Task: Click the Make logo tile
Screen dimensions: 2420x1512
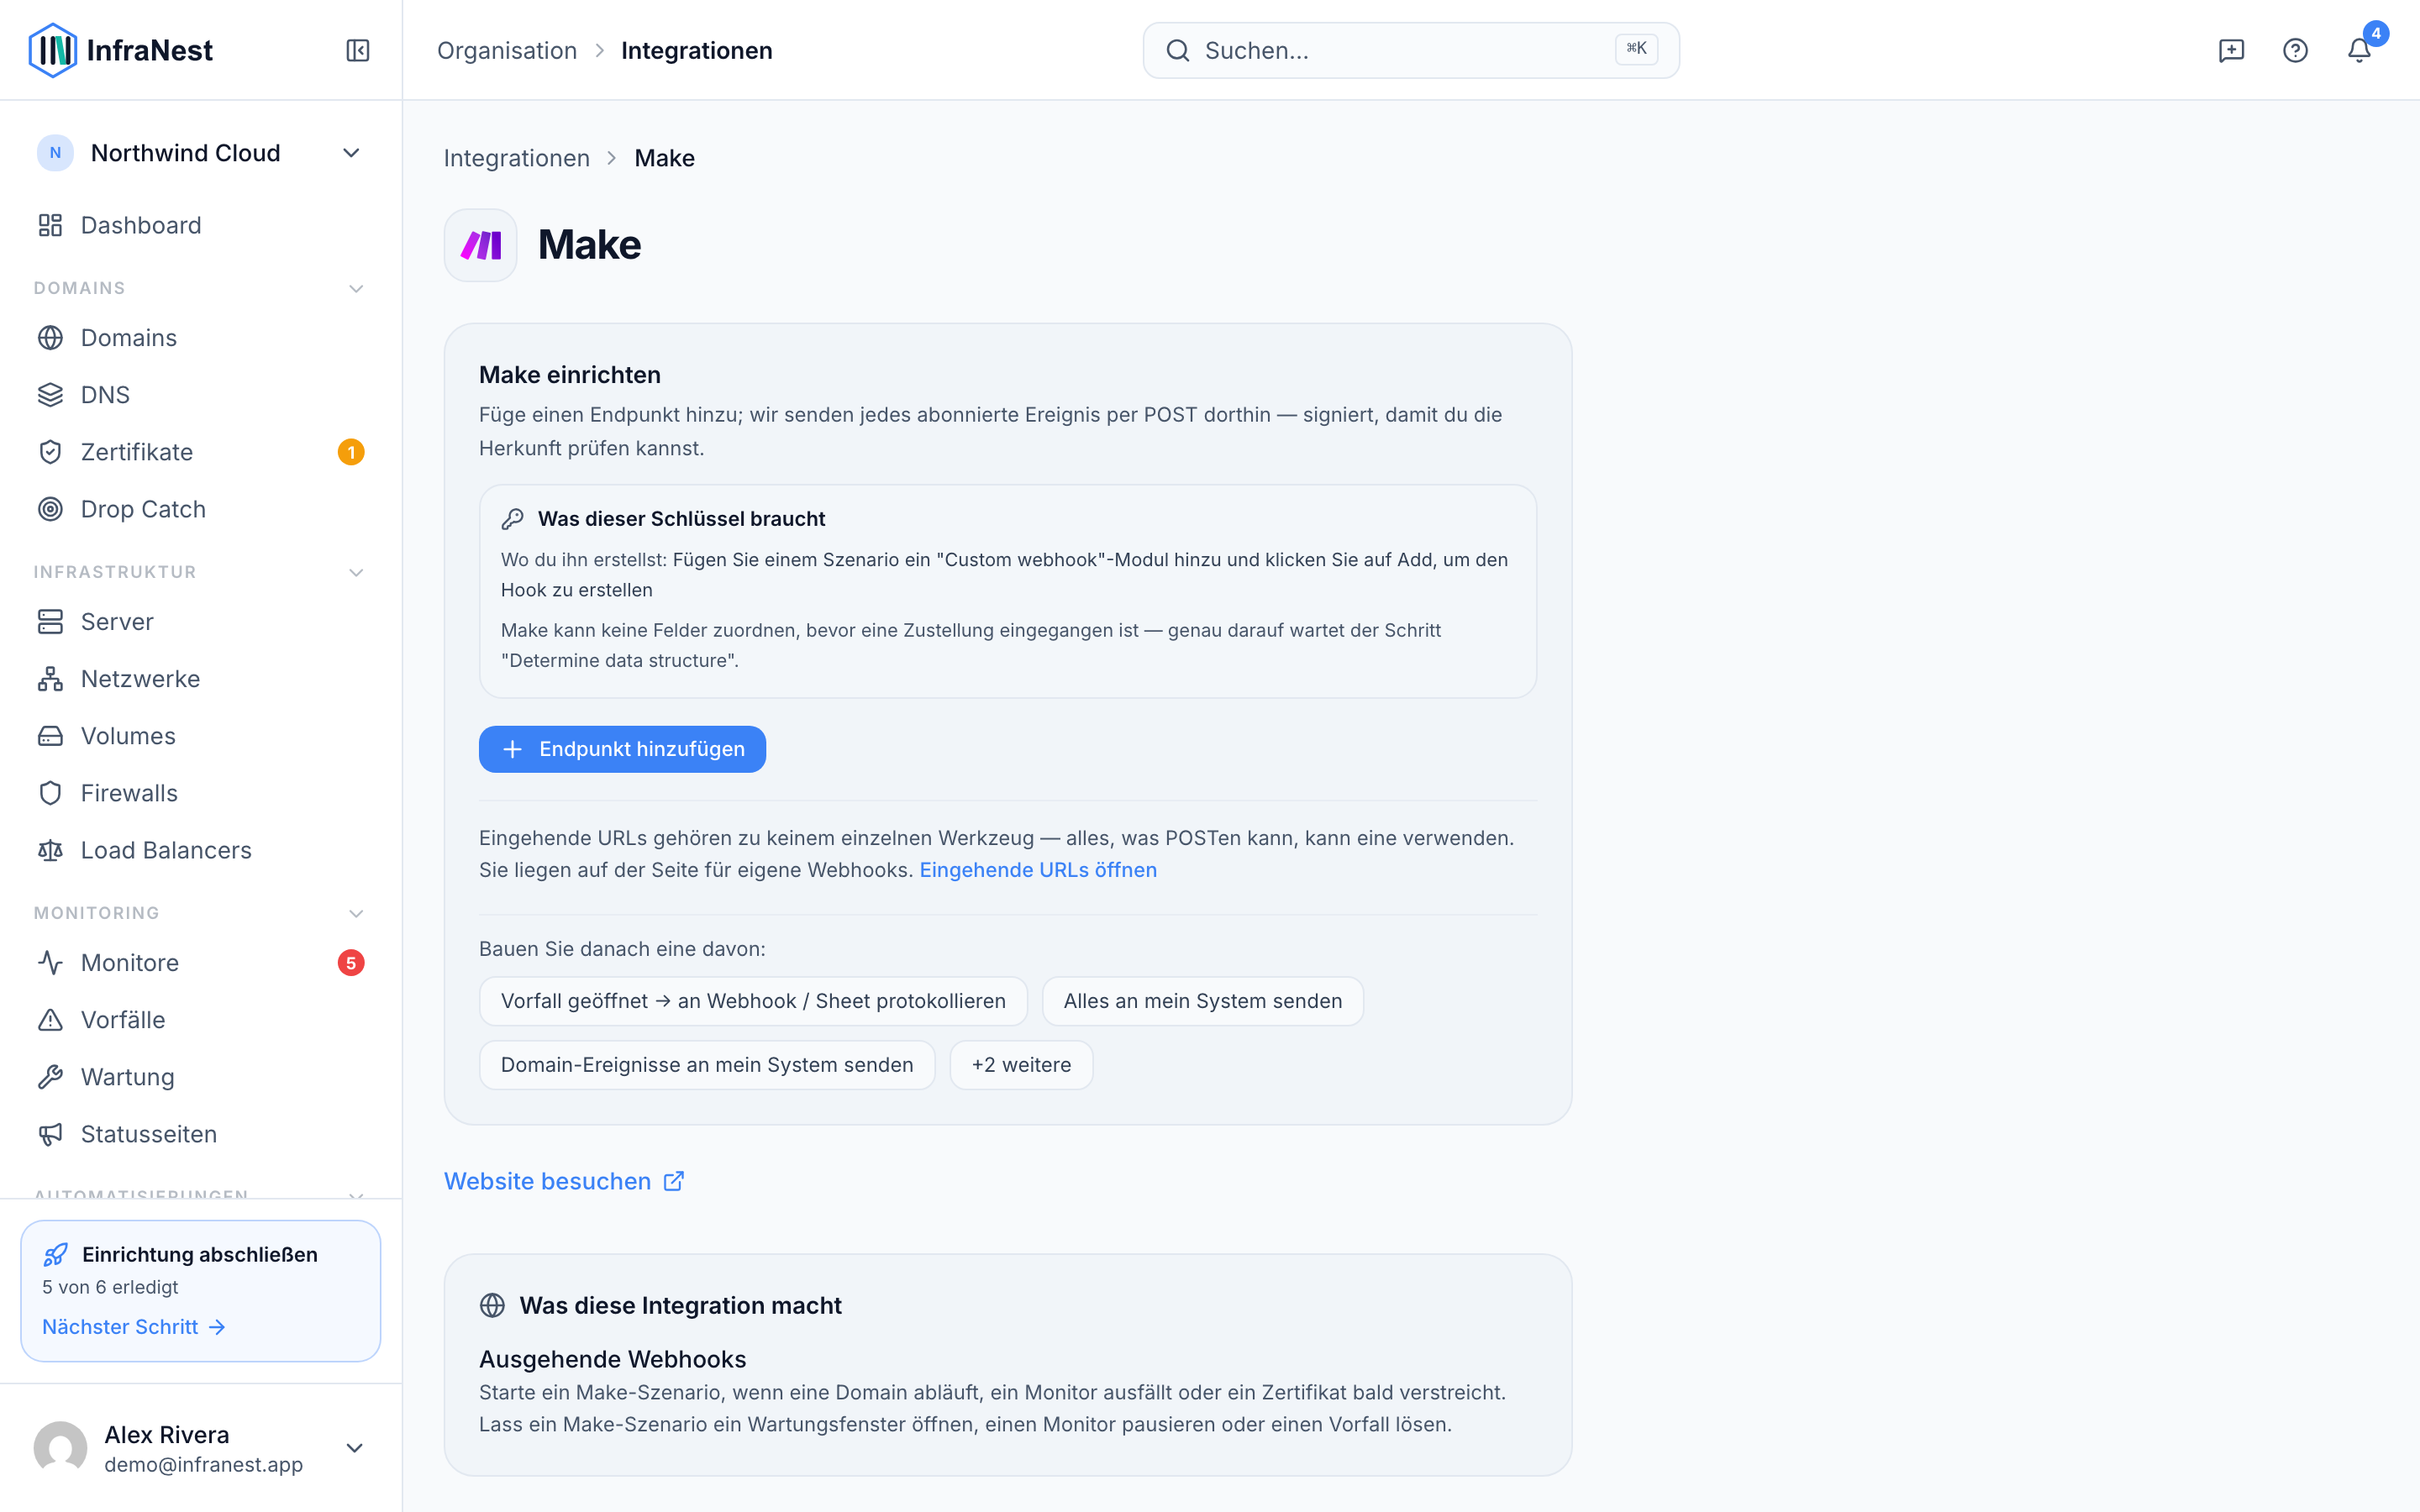Action: [481, 245]
